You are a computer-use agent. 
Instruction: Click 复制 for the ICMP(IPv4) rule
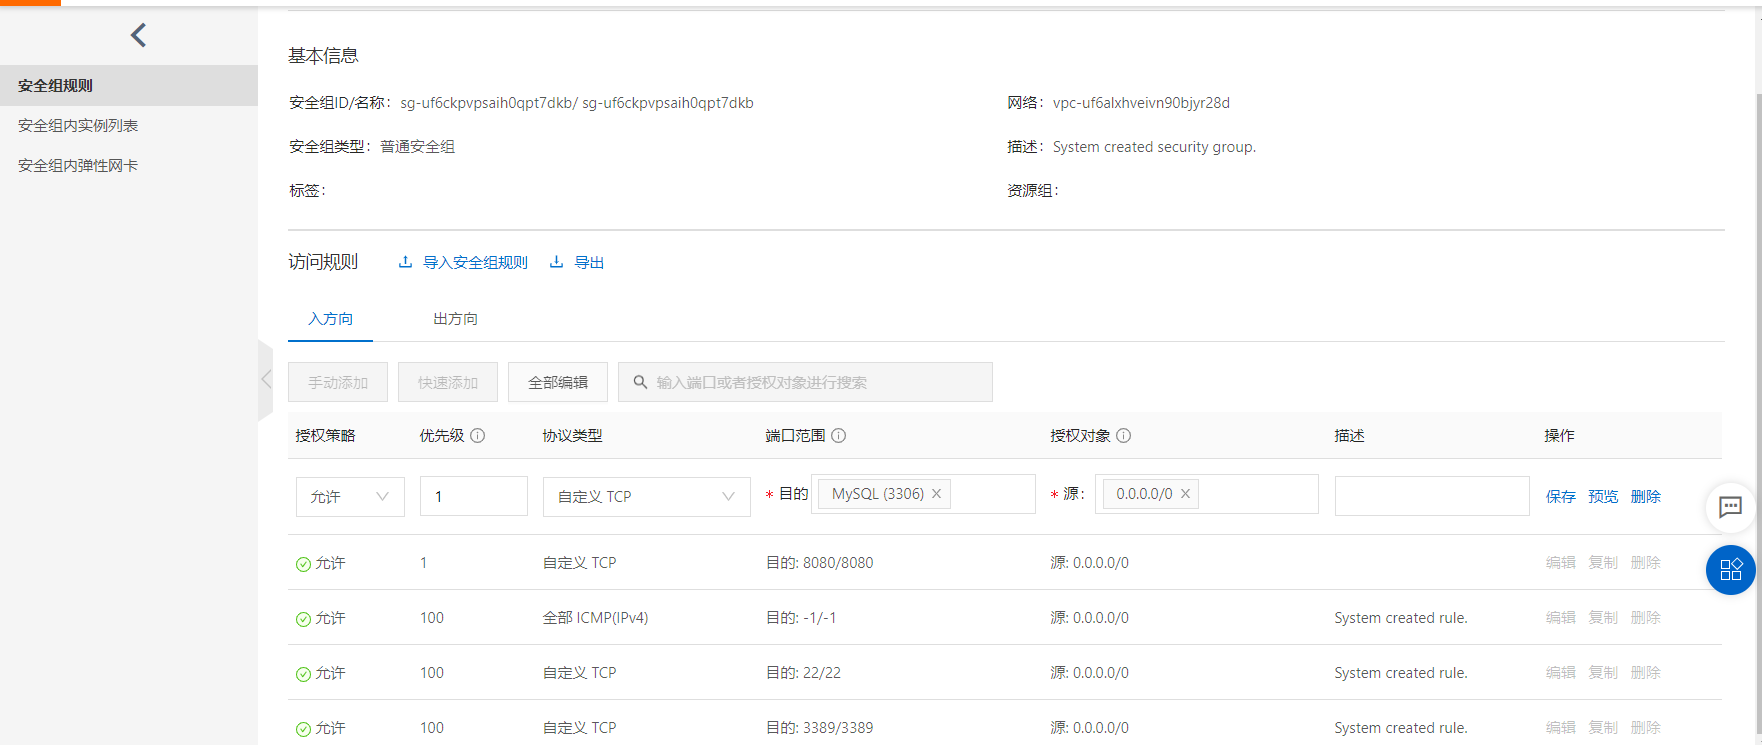(1603, 618)
